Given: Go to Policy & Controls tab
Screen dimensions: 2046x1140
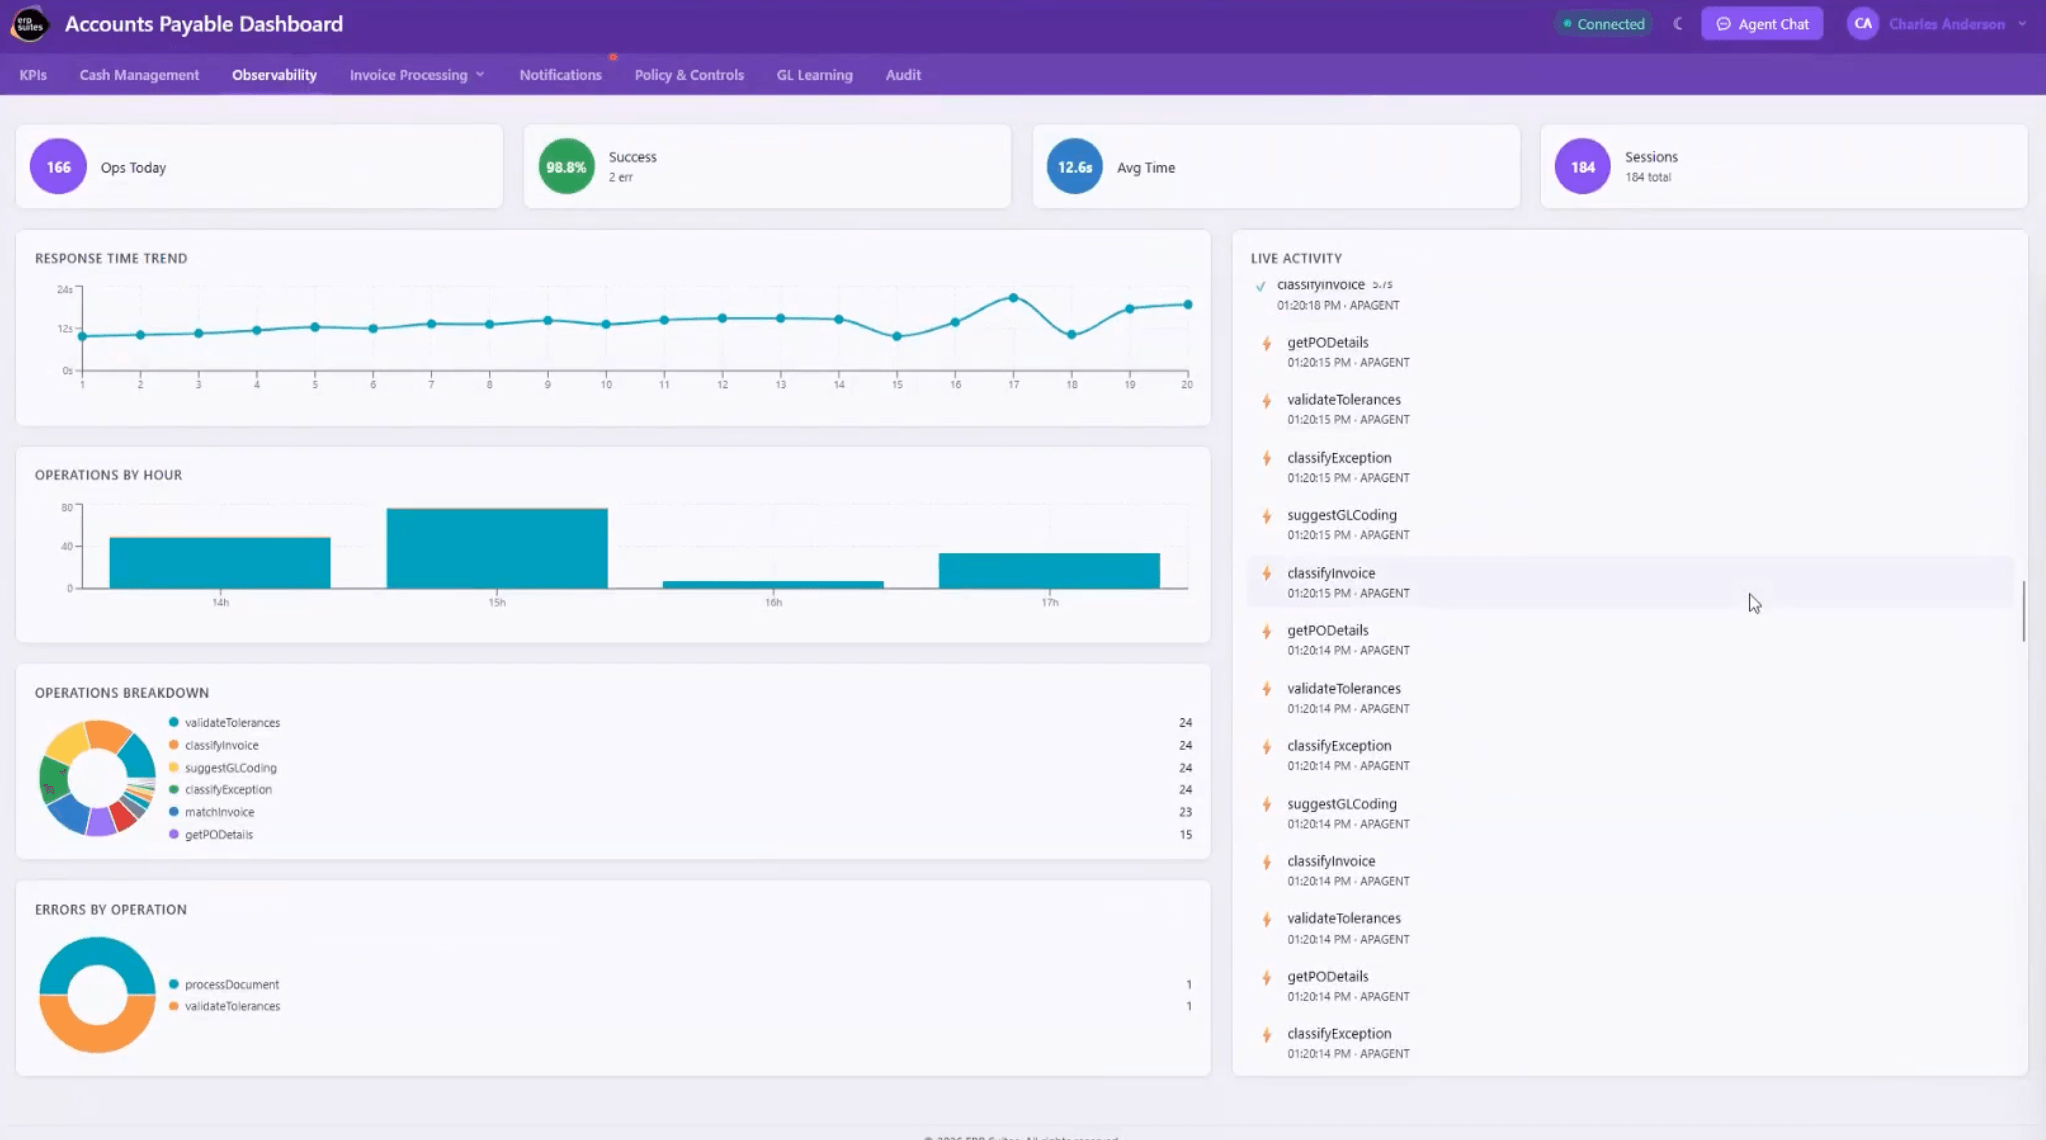Looking at the screenshot, I should pos(689,75).
